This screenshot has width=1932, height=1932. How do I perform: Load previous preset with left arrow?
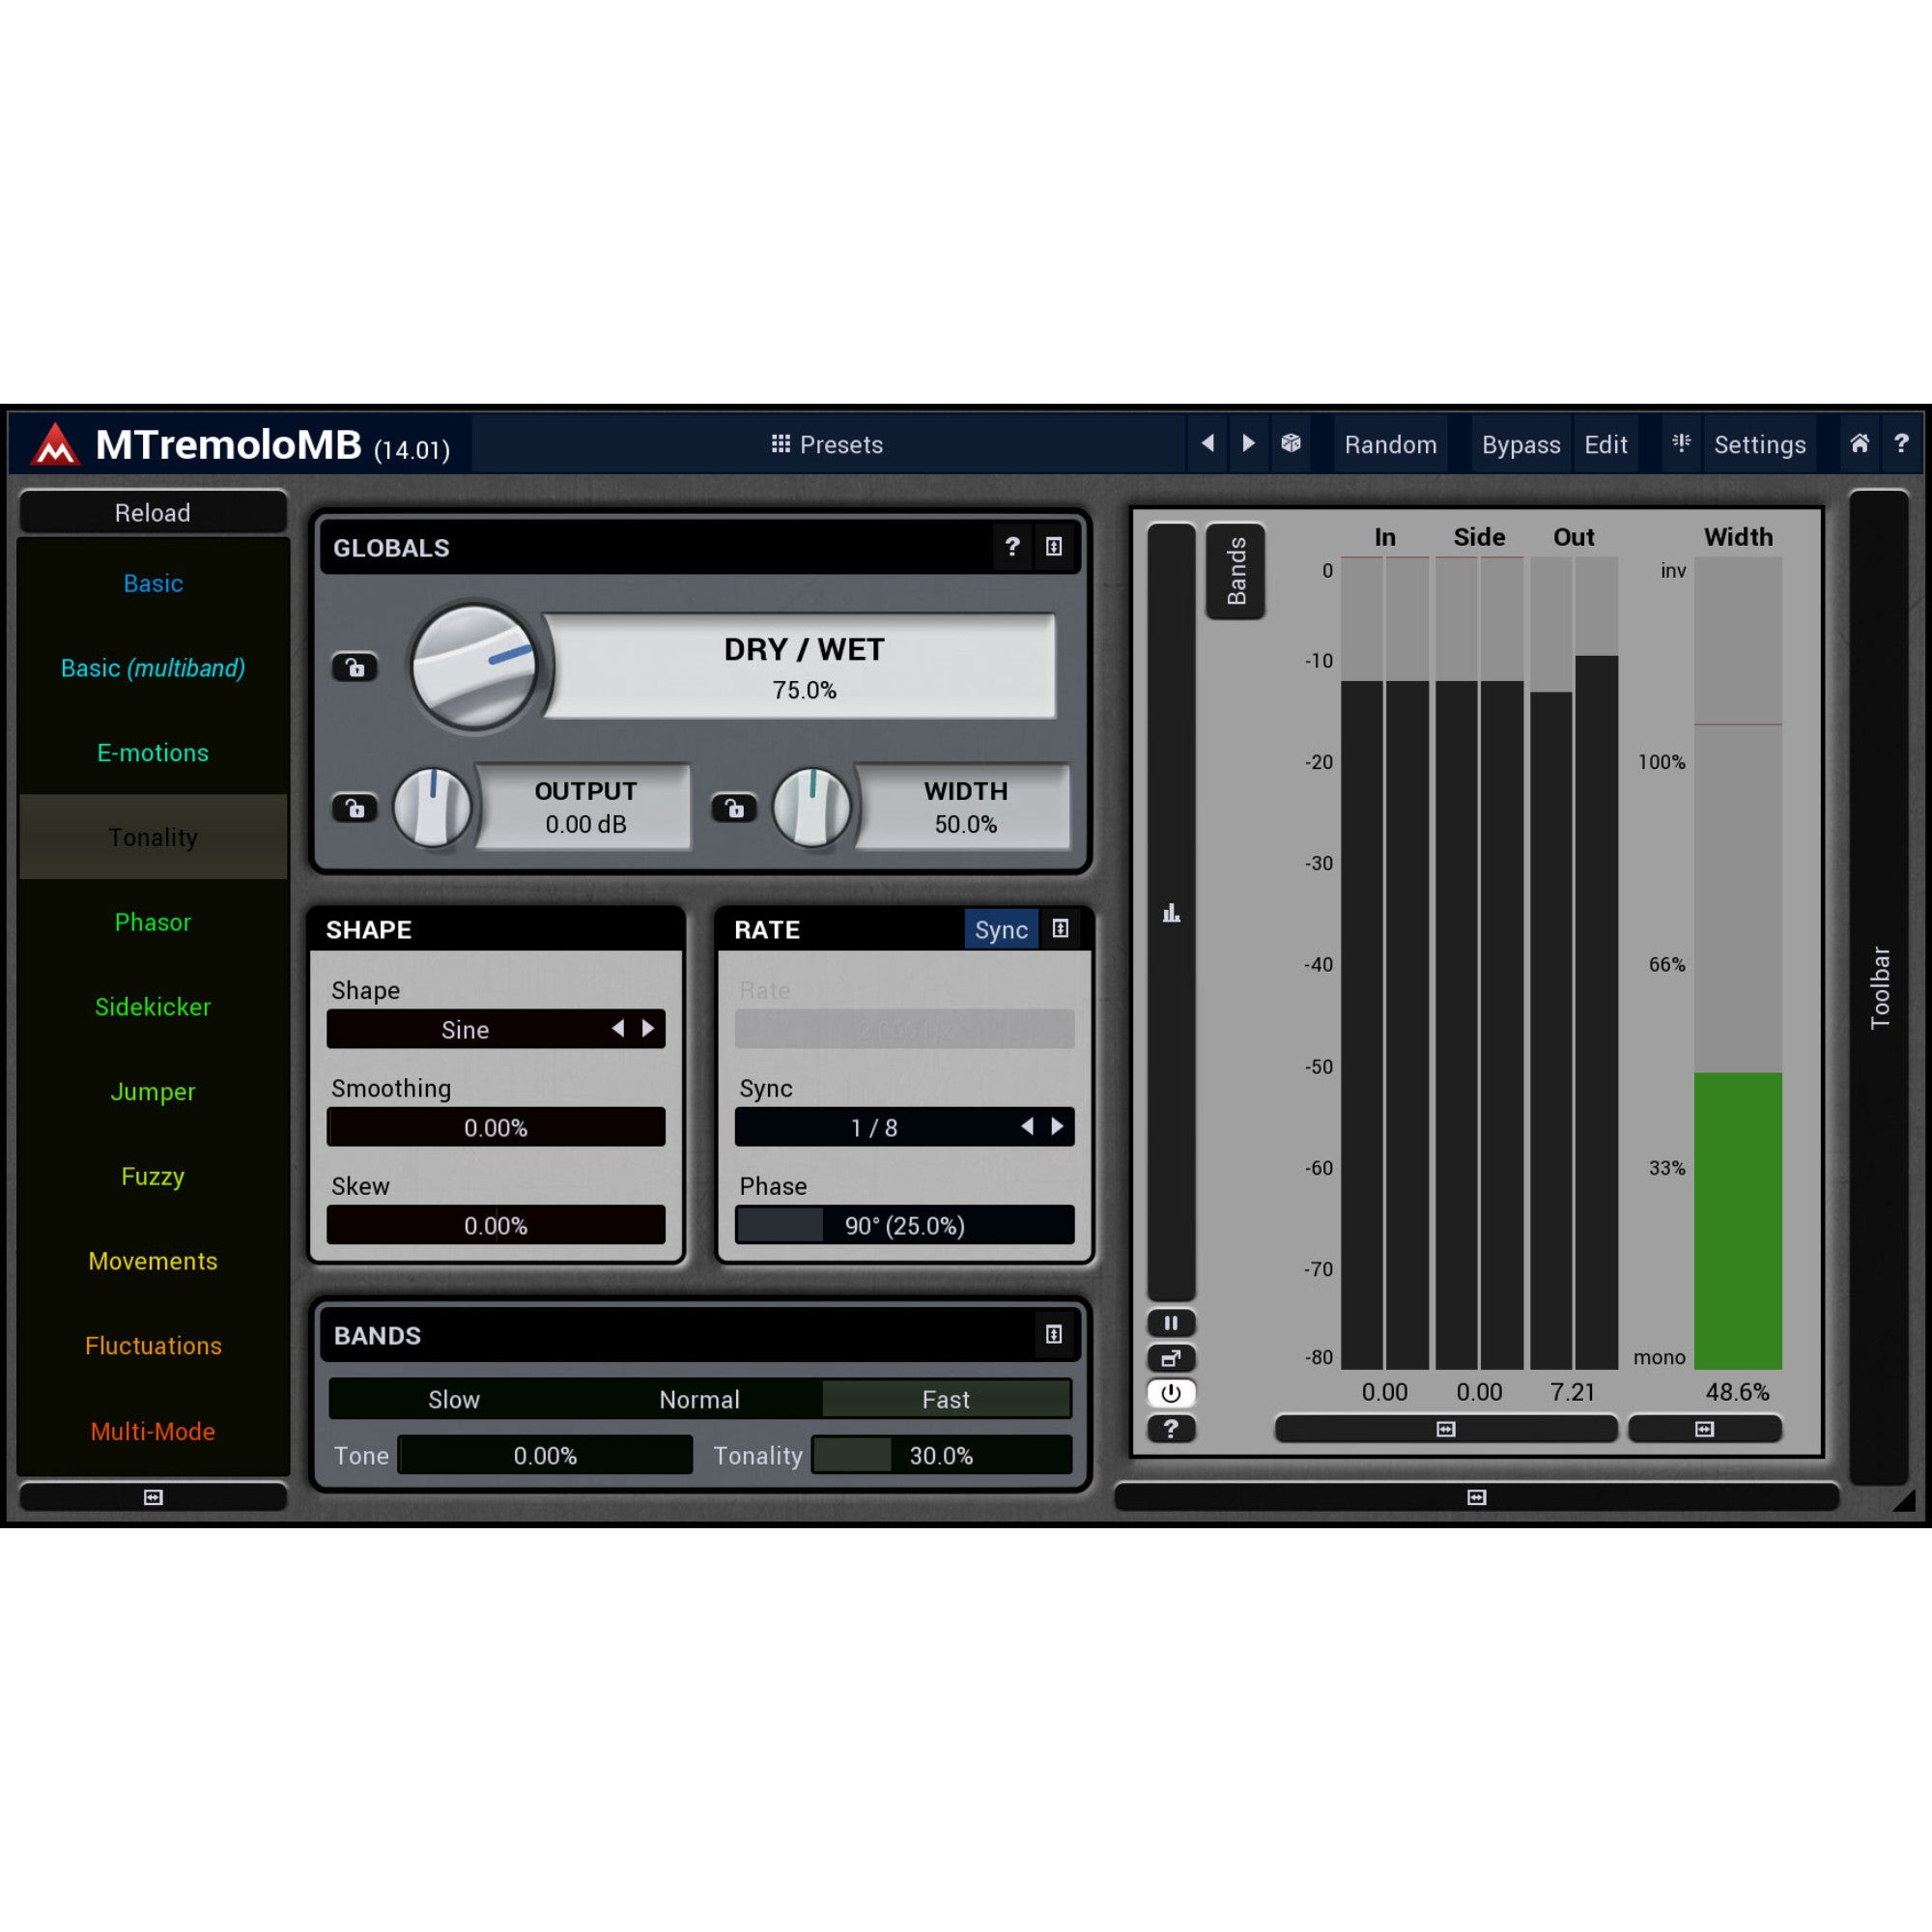click(1208, 443)
